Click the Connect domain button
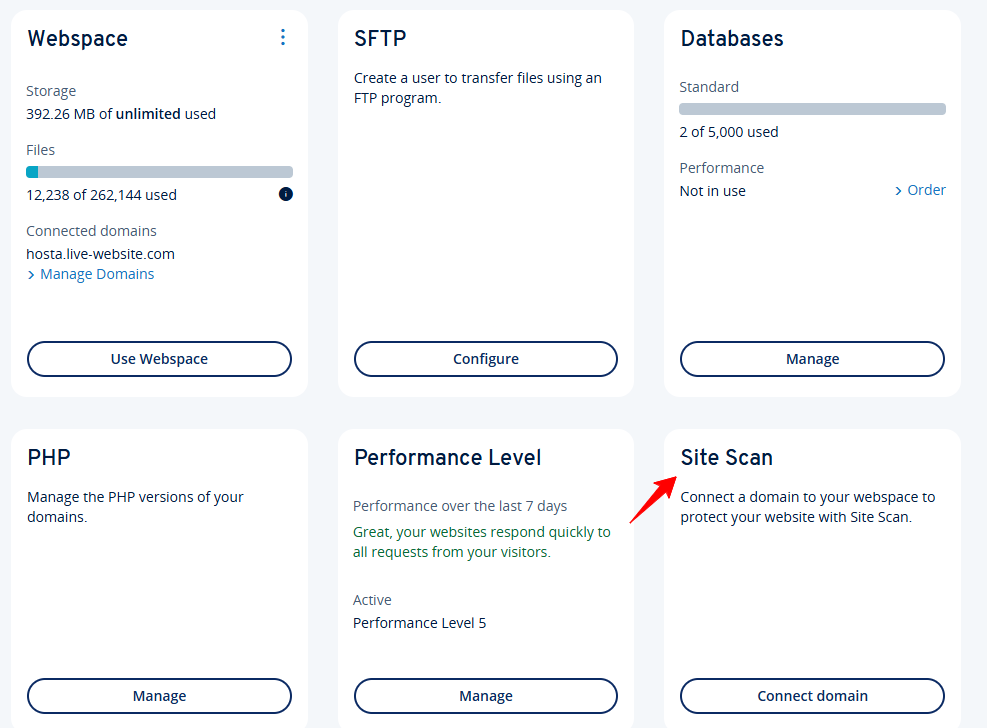Image resolution: width=987 pixels, height=728 pixels. tap(812, 696)
